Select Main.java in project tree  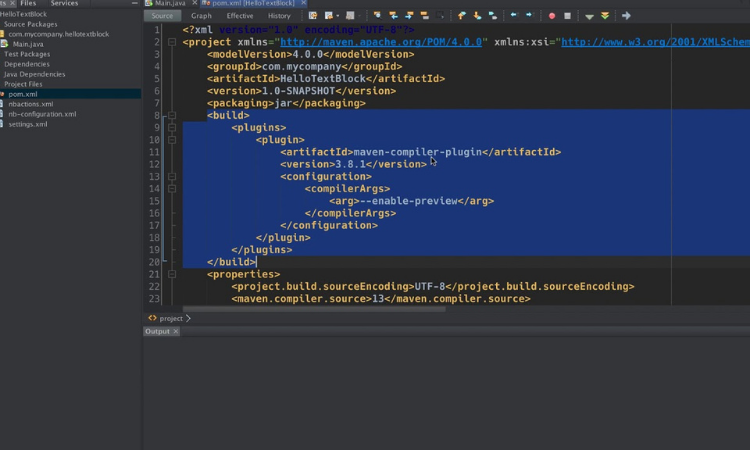pos(28,44)
